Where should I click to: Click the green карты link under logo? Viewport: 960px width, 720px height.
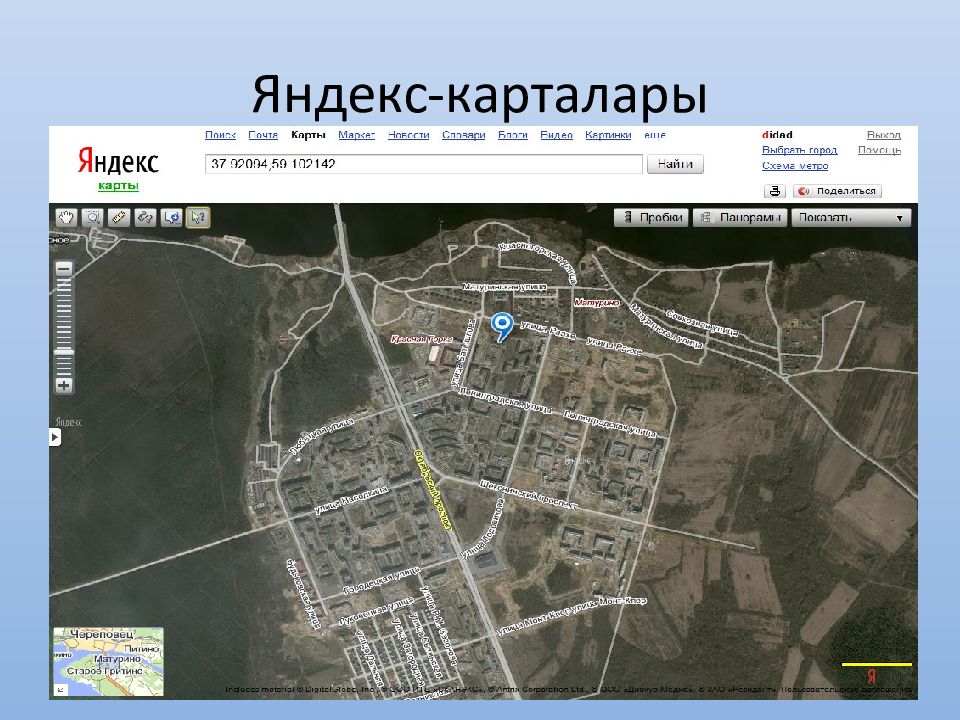tap(118, 186)
